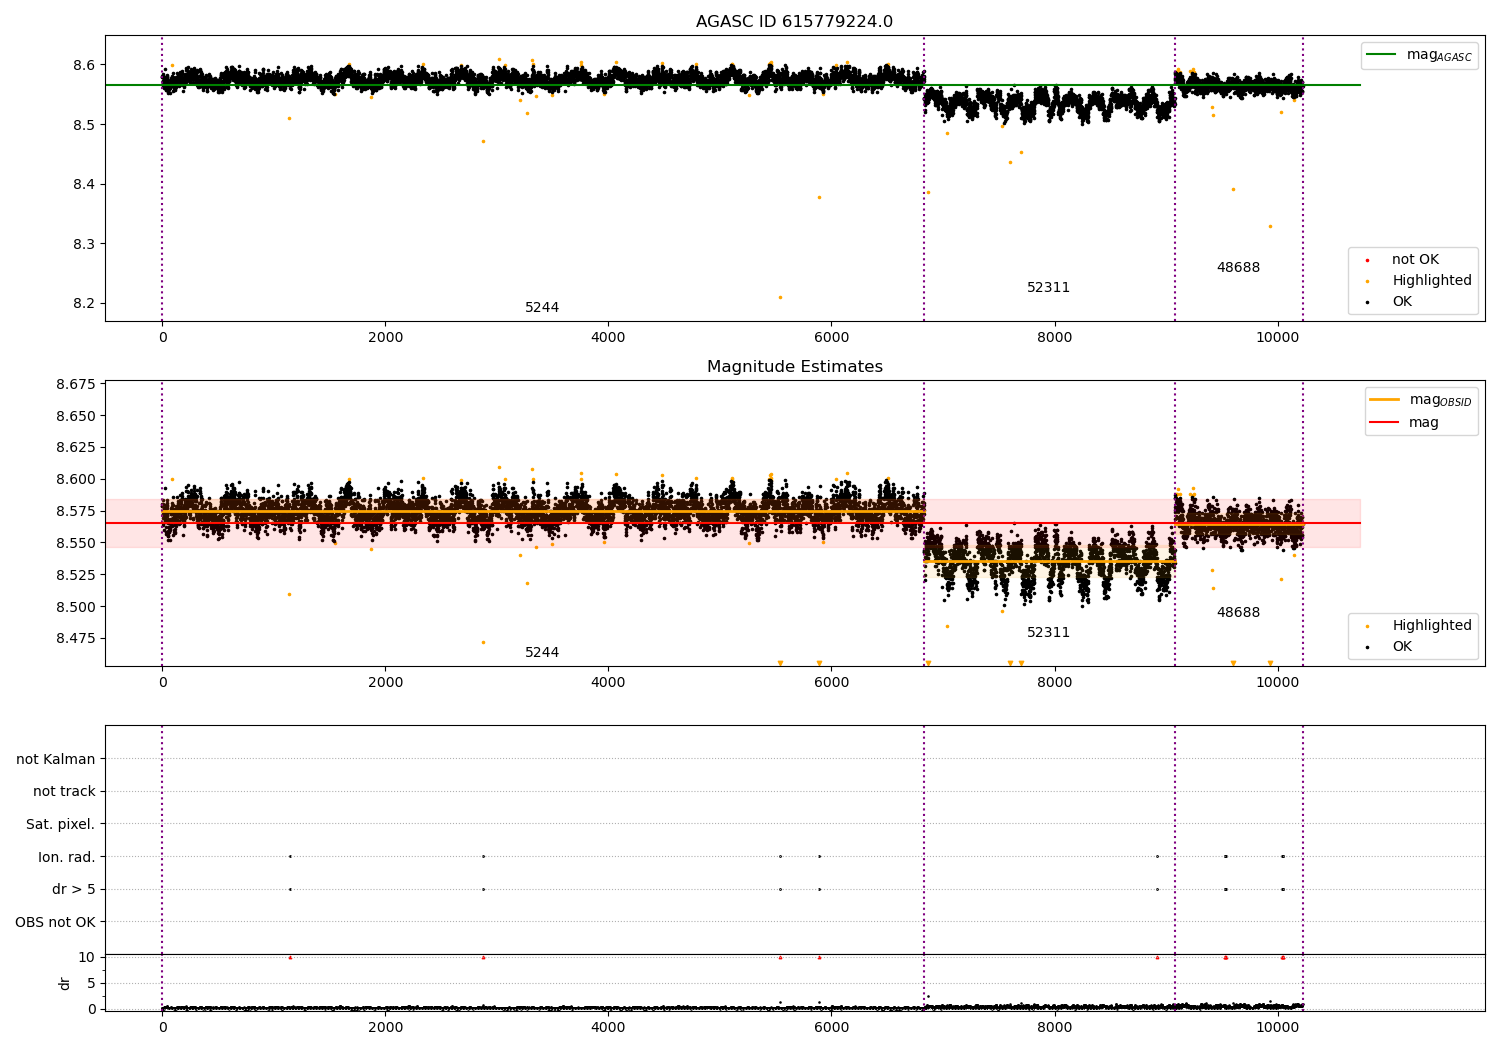
Task: Click the 'AGASC ID 615779224.0' plot title
Action: 794,22
